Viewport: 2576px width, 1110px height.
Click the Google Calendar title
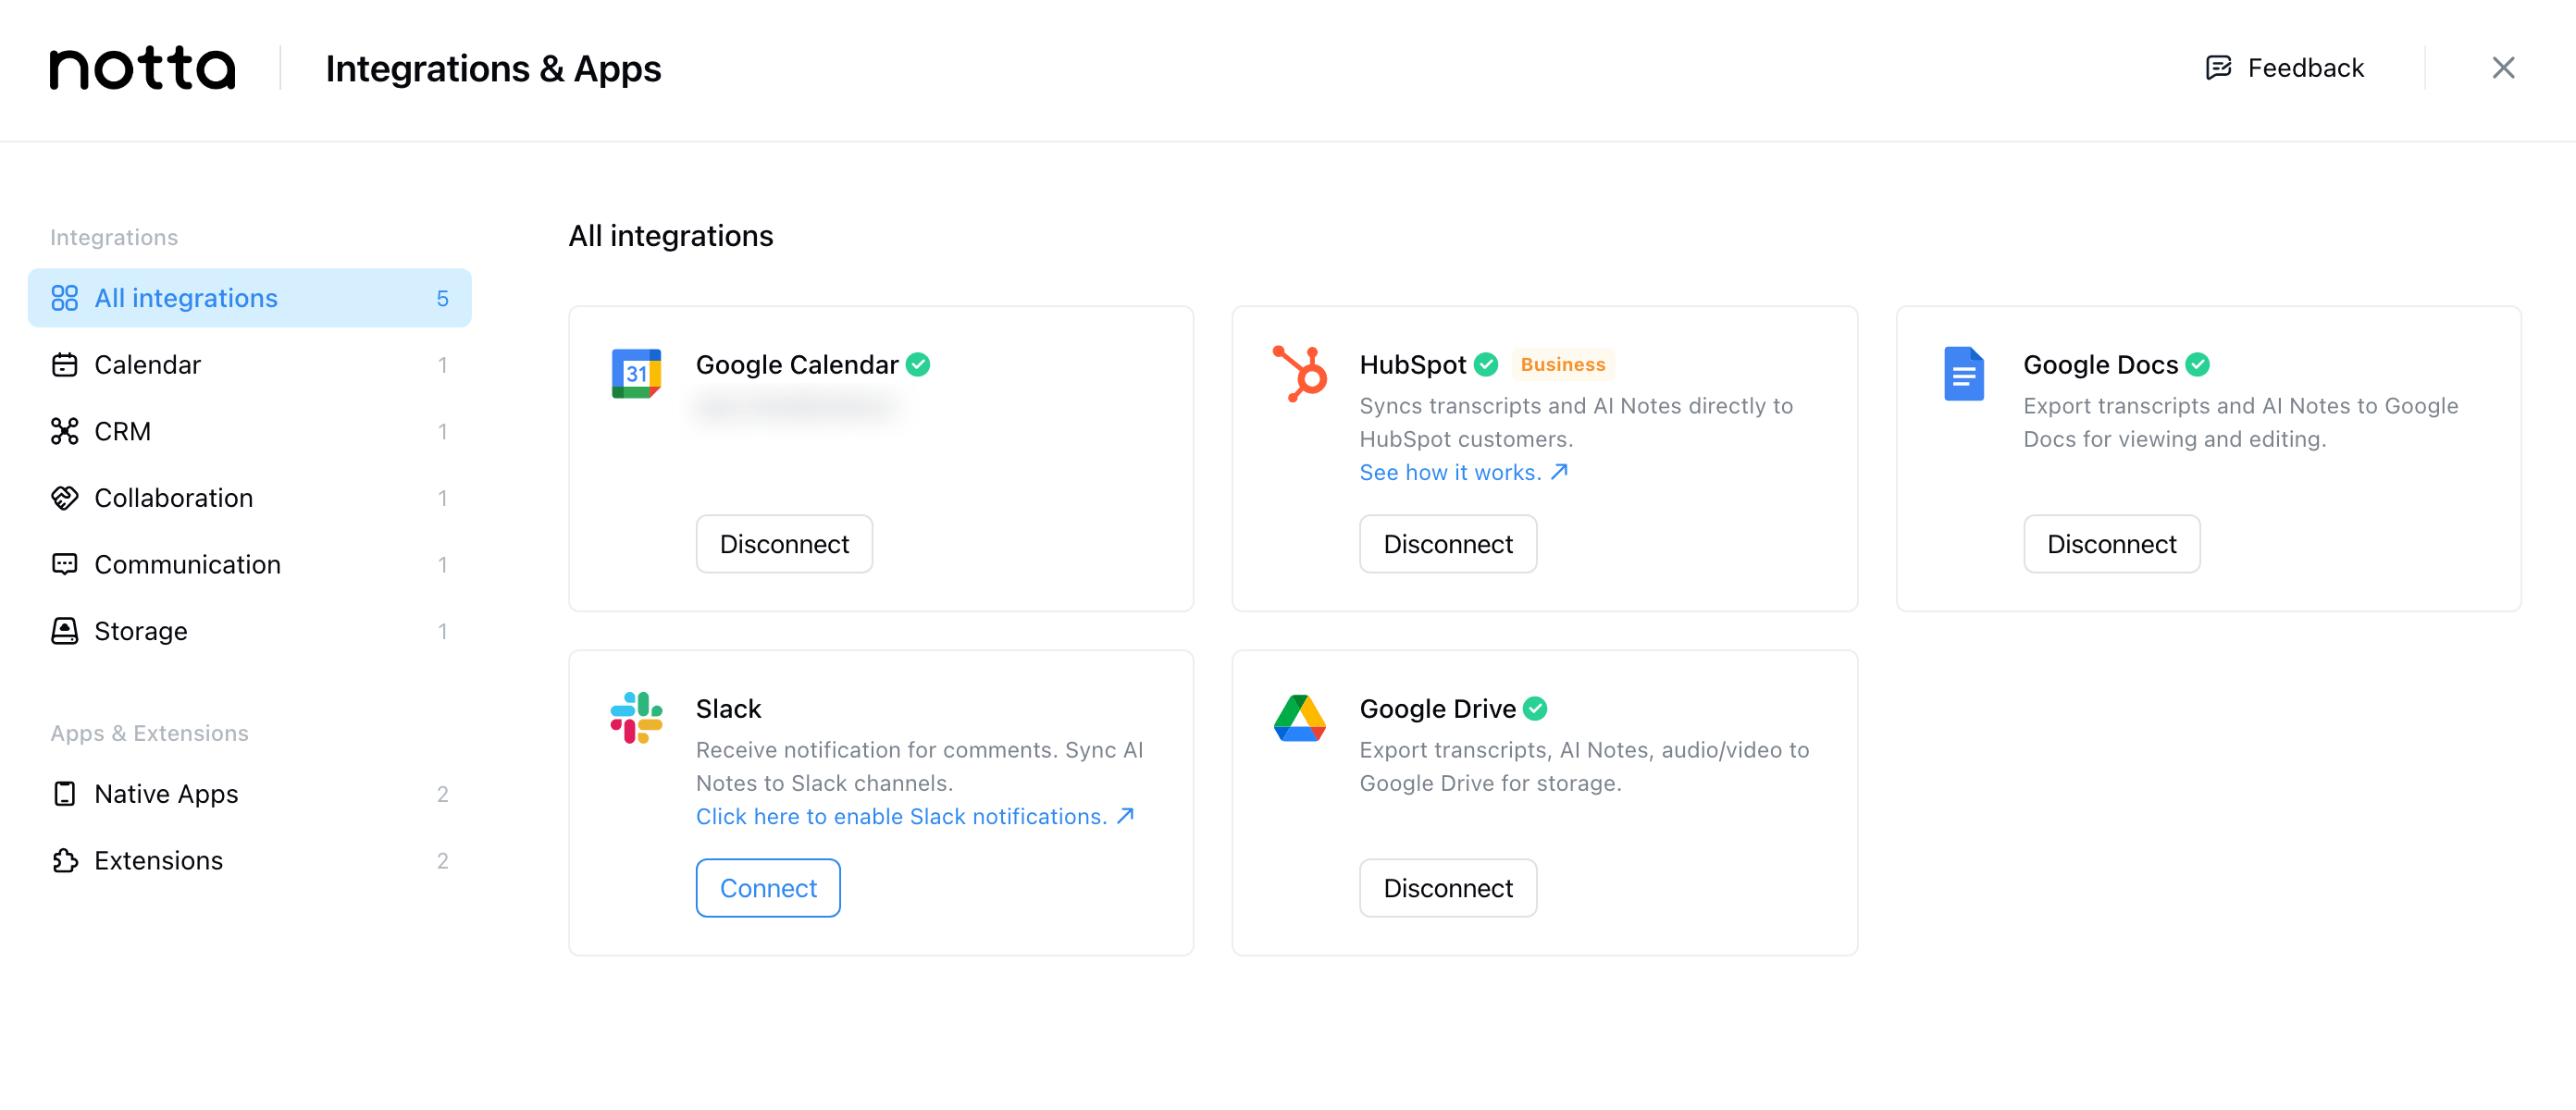[x=797, y=365]
